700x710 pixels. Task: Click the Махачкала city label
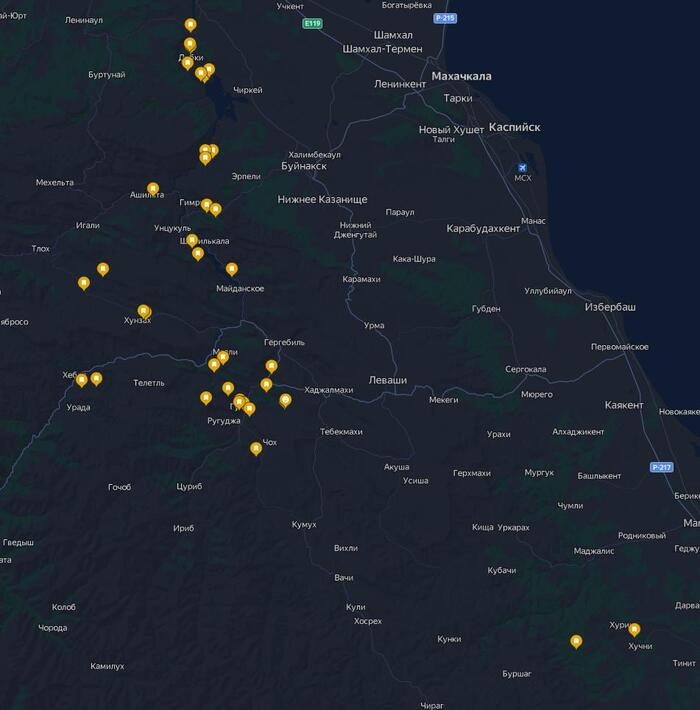point(461,76)
